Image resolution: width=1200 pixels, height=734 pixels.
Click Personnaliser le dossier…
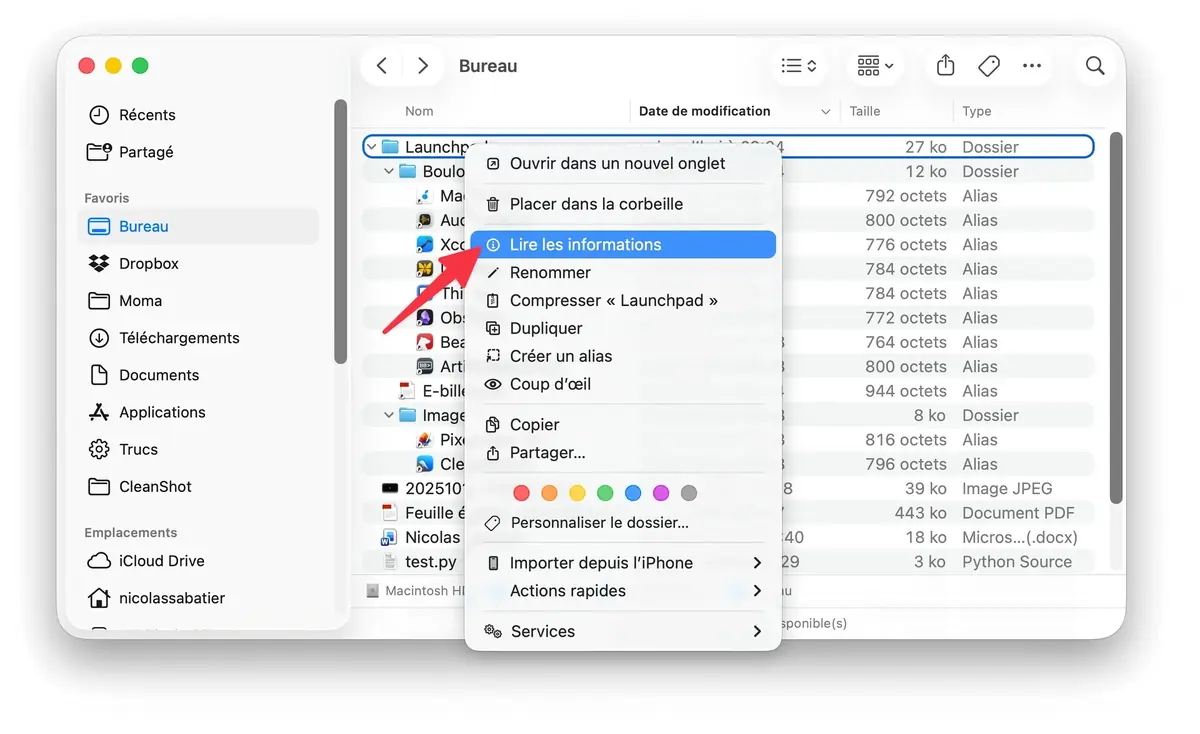coord(599,523)
